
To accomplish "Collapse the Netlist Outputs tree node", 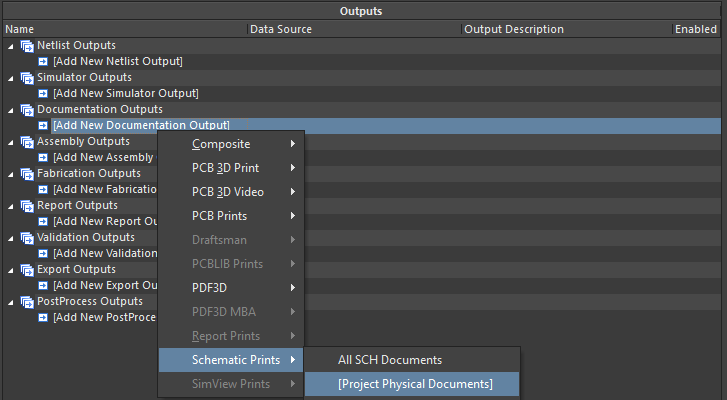I will 11,46.
